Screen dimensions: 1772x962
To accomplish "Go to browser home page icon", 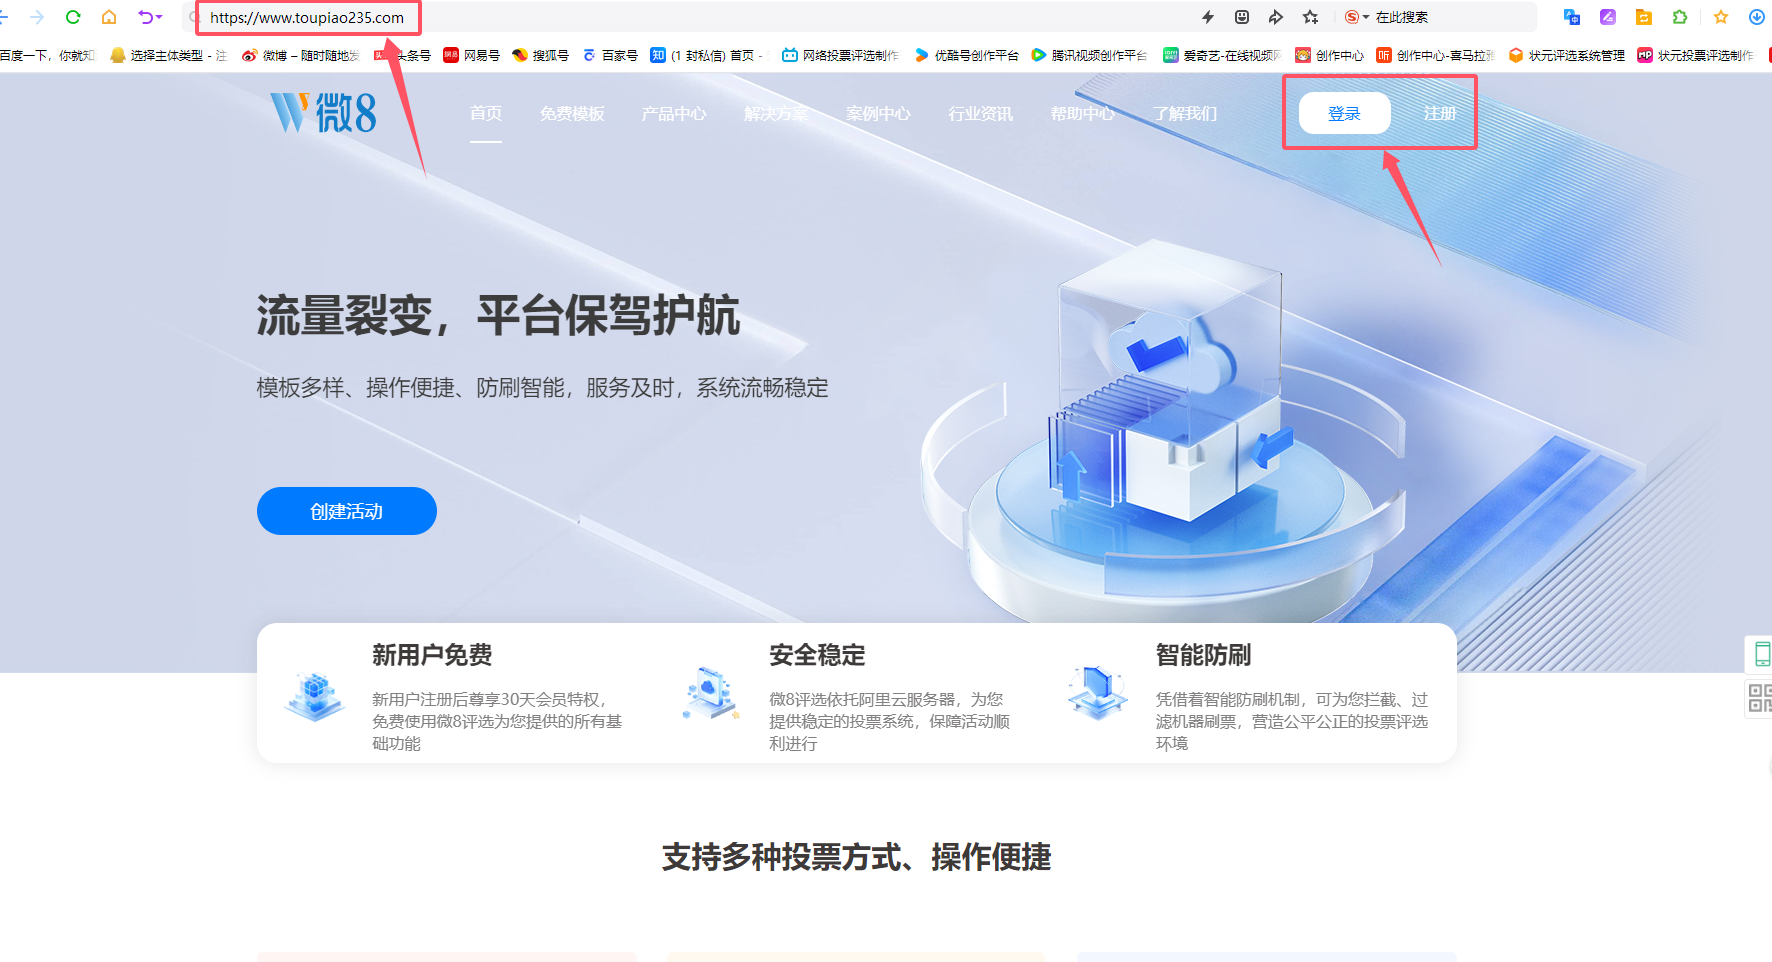I will (109, 17).
